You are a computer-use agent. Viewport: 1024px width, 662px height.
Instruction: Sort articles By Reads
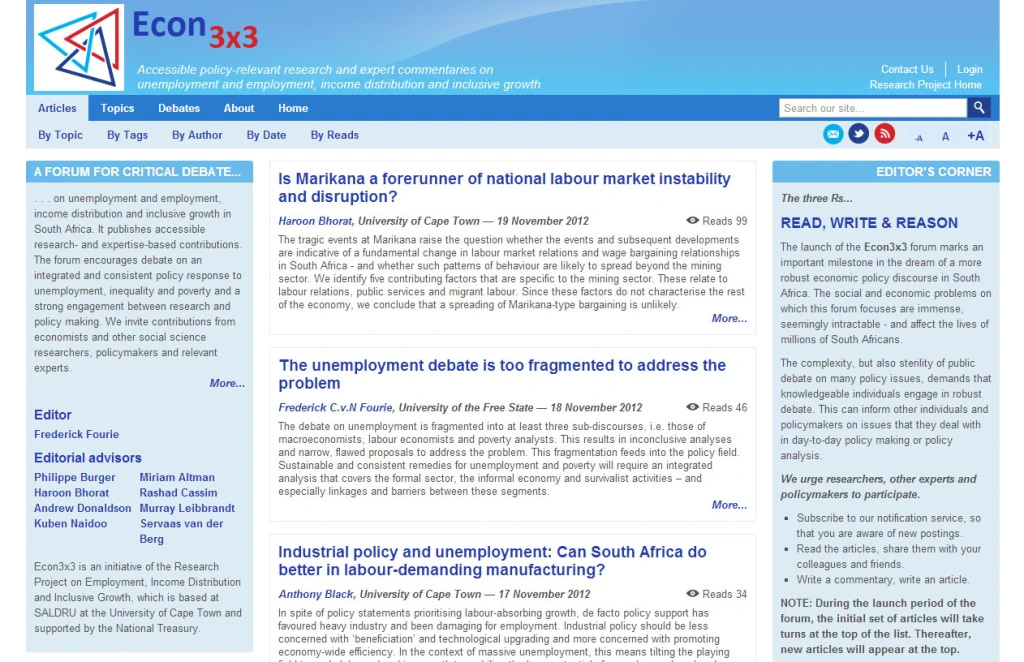334,135
